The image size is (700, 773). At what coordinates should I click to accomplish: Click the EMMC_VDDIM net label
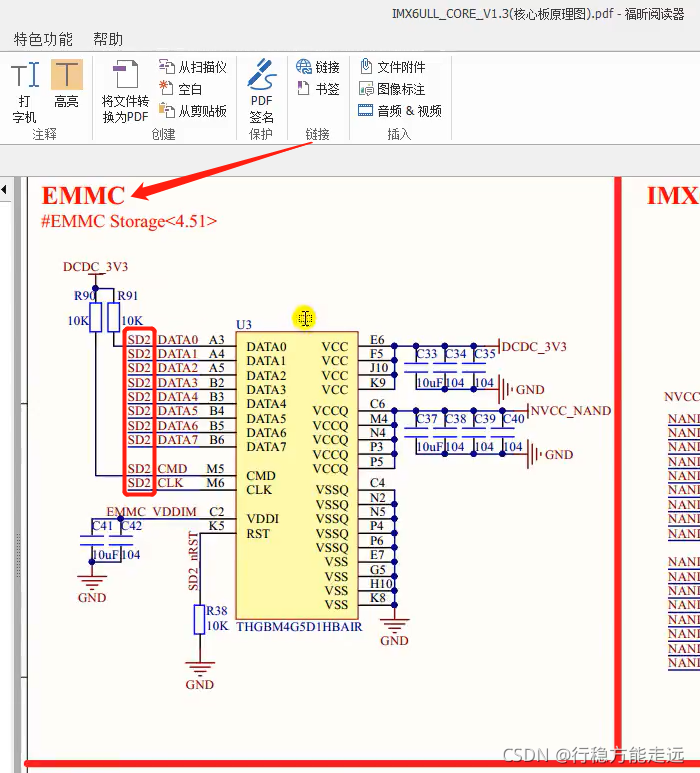pyautogui.click(x=151, y=512)
